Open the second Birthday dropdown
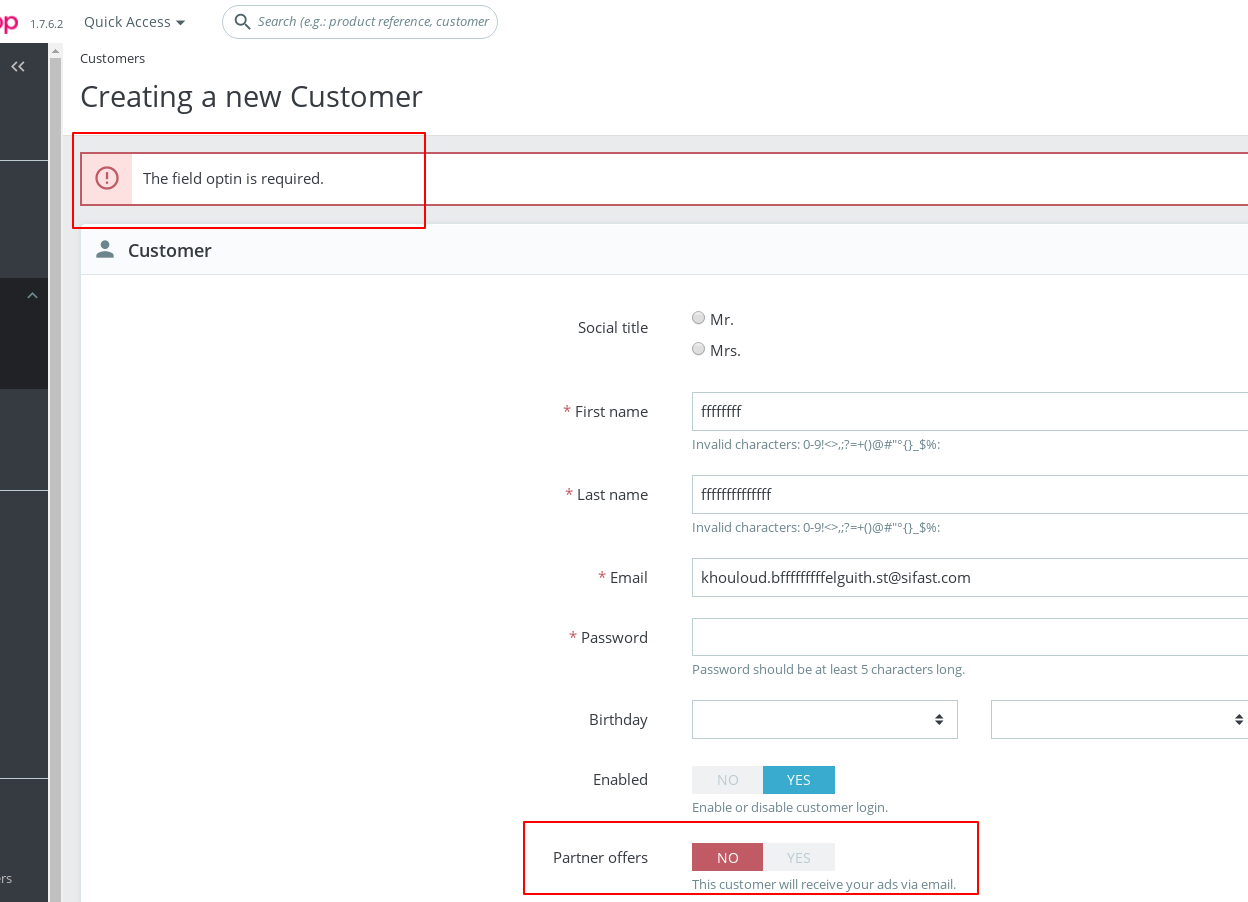The image size is (1248, 902). coord(1119,719)
